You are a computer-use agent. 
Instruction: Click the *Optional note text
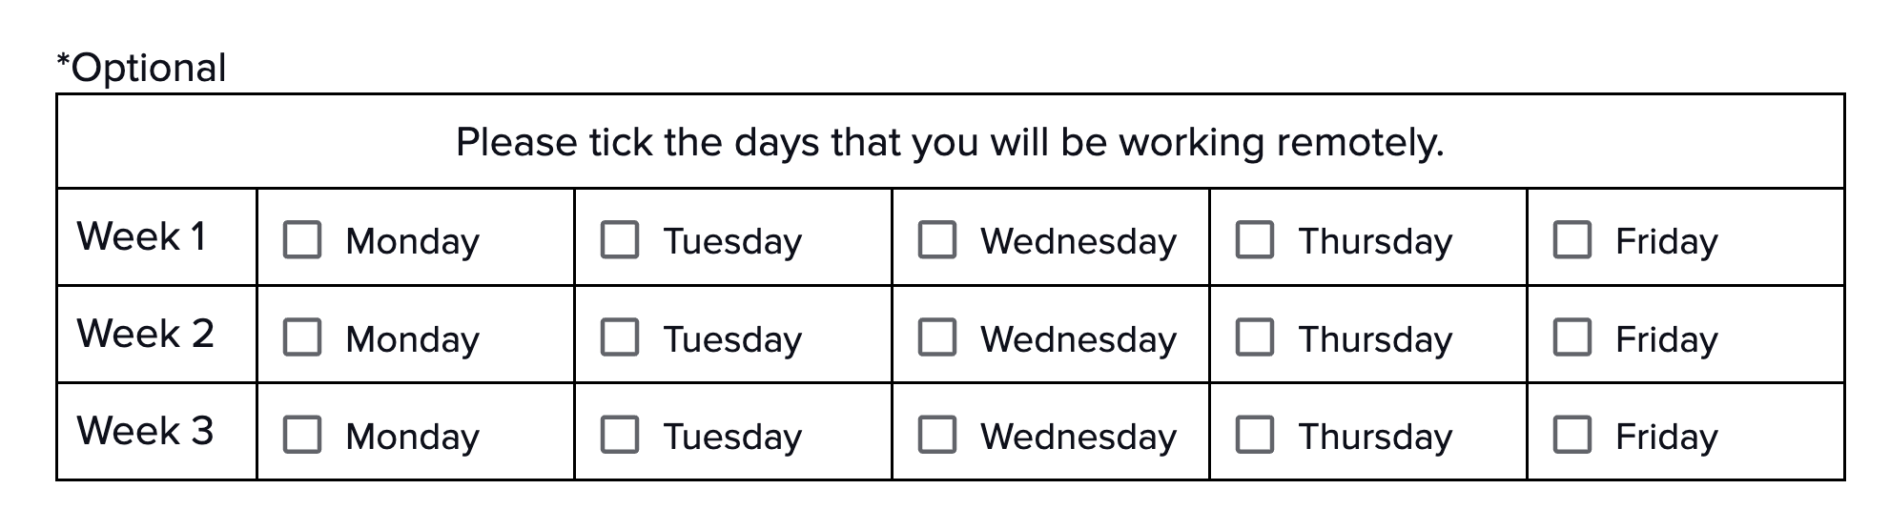141,68
